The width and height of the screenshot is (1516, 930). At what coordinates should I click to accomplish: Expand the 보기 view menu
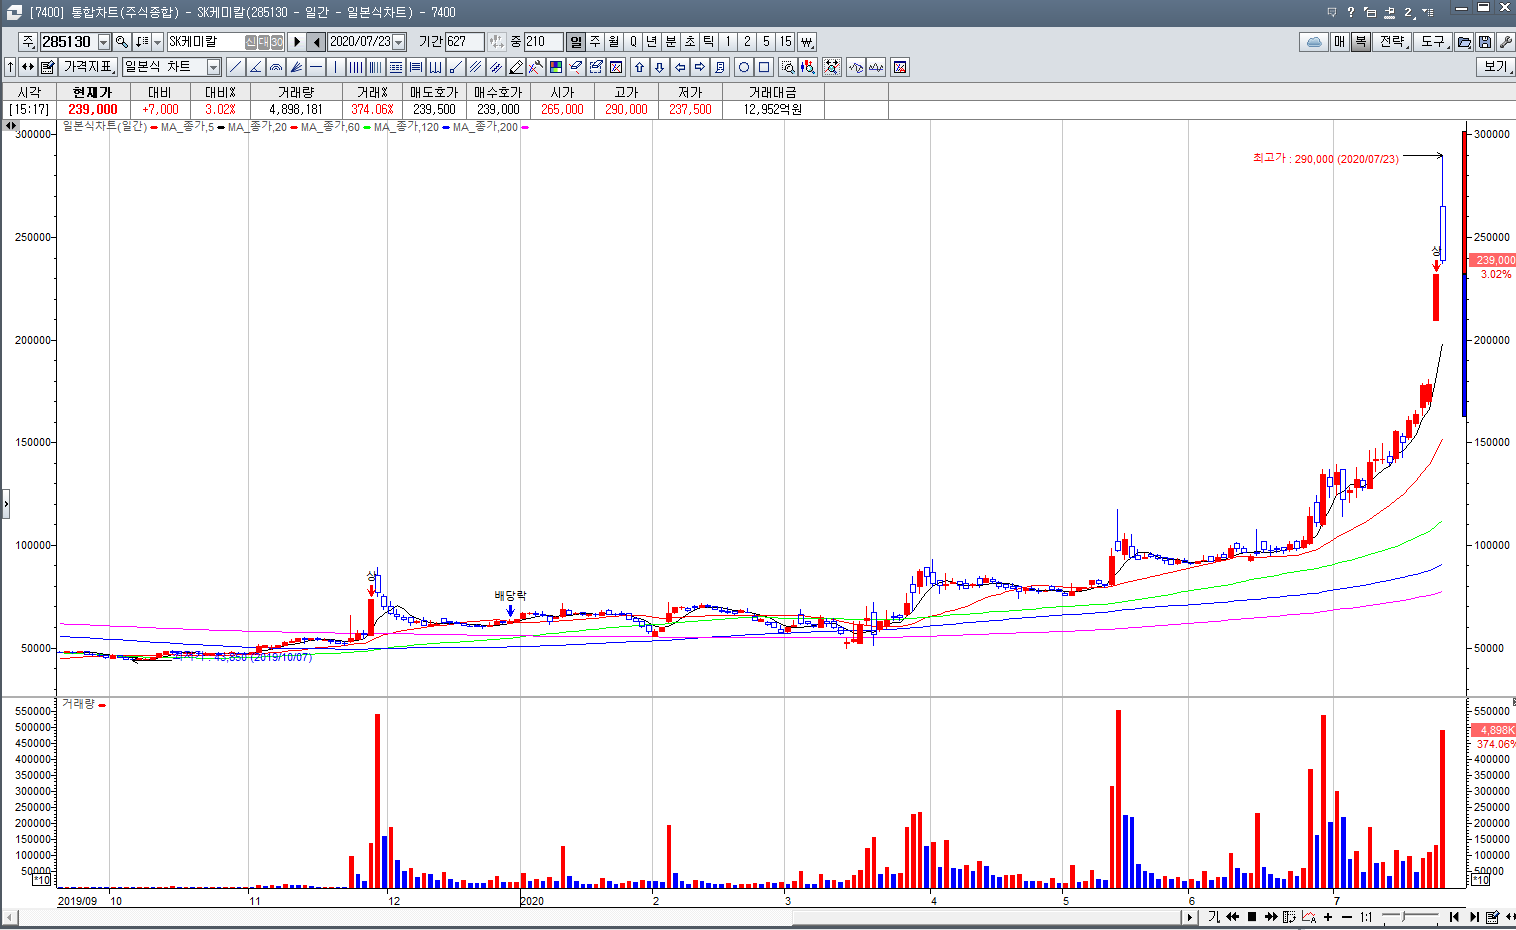pos(1496,67)
